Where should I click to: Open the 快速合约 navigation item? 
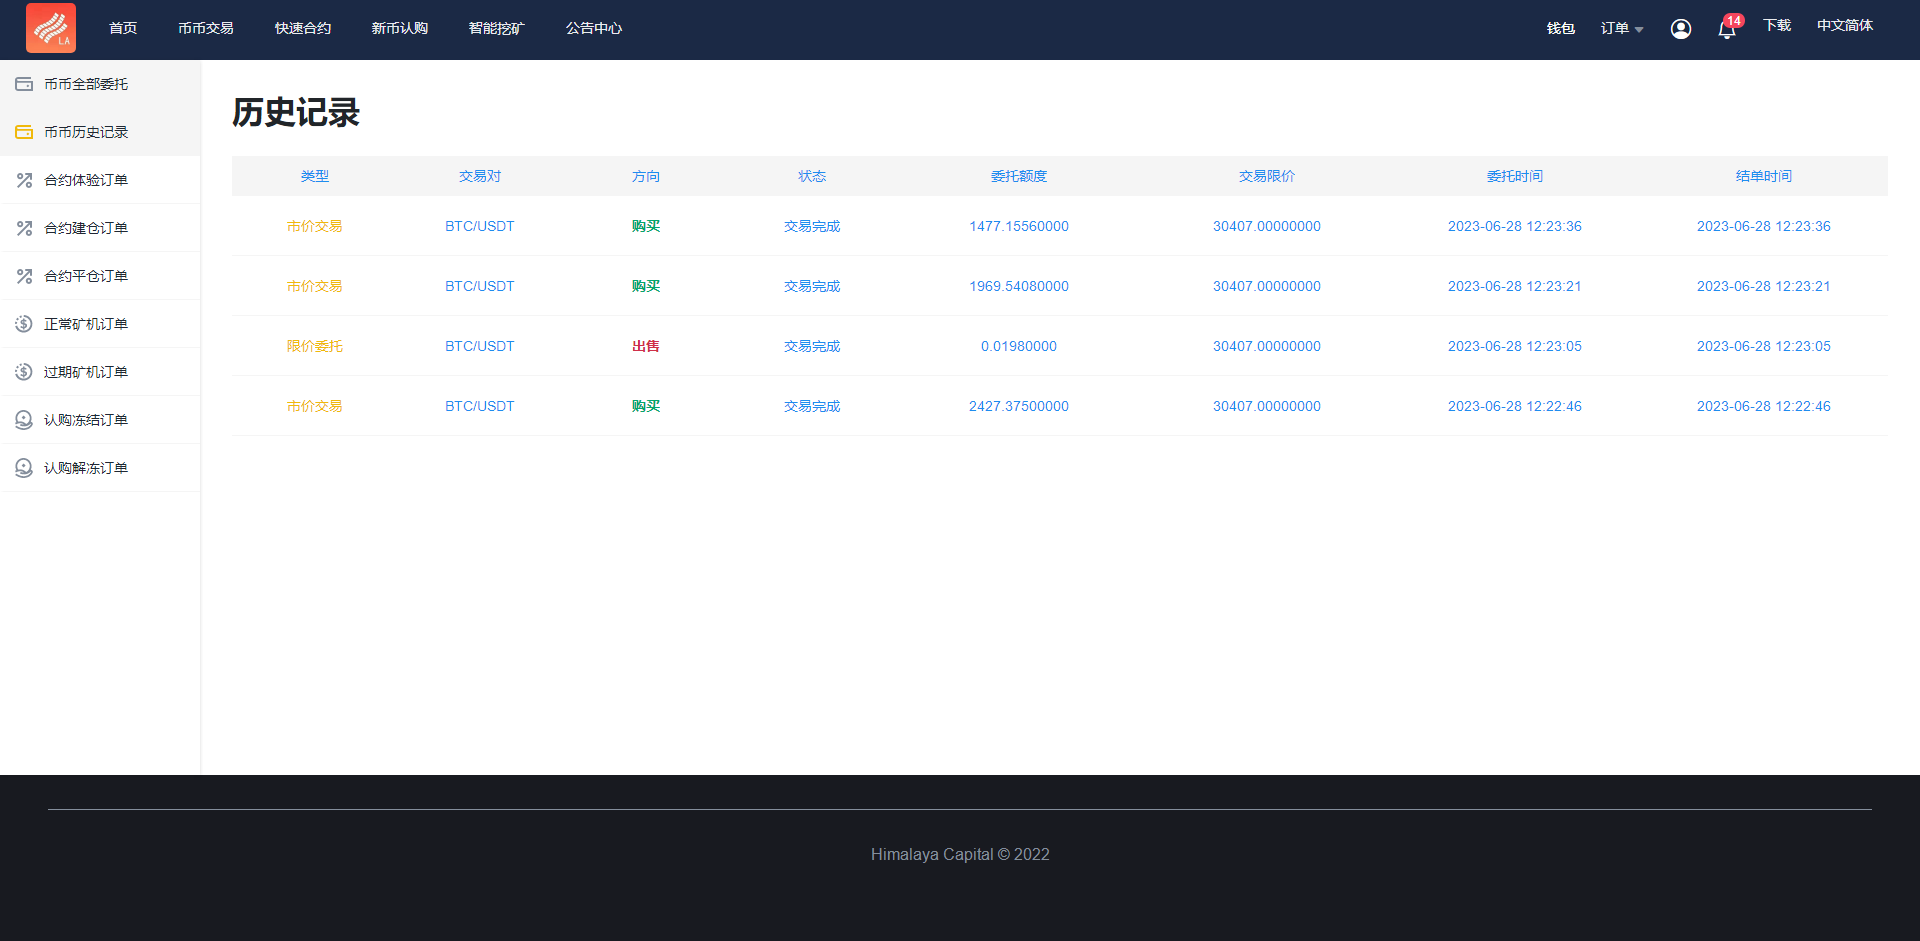pos(302,29)
